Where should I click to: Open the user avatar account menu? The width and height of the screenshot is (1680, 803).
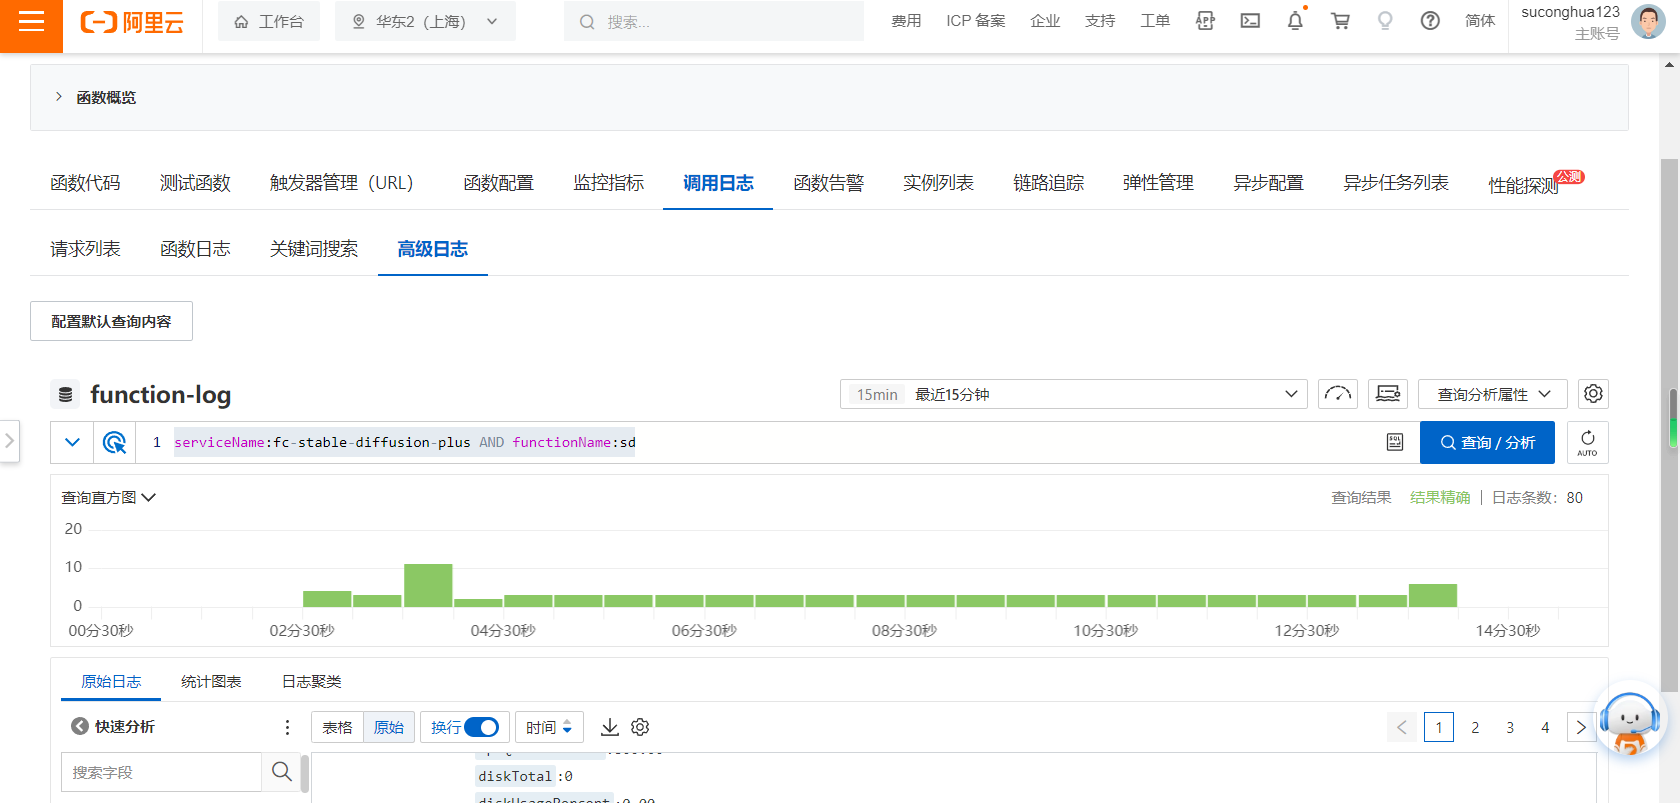(1648, 21)
